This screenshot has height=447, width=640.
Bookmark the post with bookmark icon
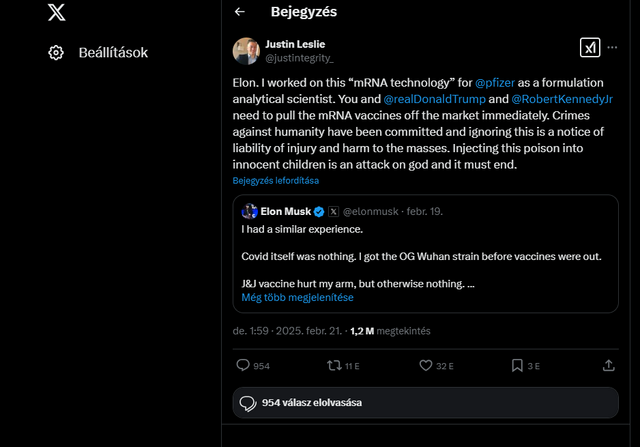tap(516, 366)
